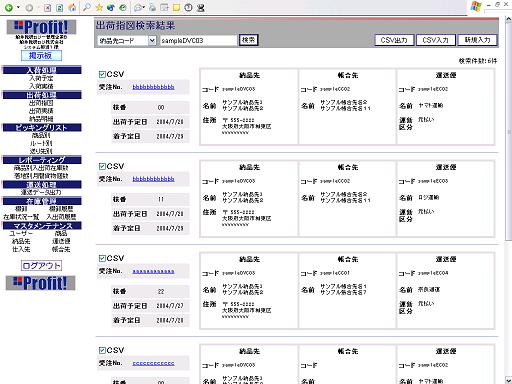Open 在庫状況一覧 in the sidebar
The width and height of the screenshot is (512, 384).
pyautogui.click(x=21, y=217)
